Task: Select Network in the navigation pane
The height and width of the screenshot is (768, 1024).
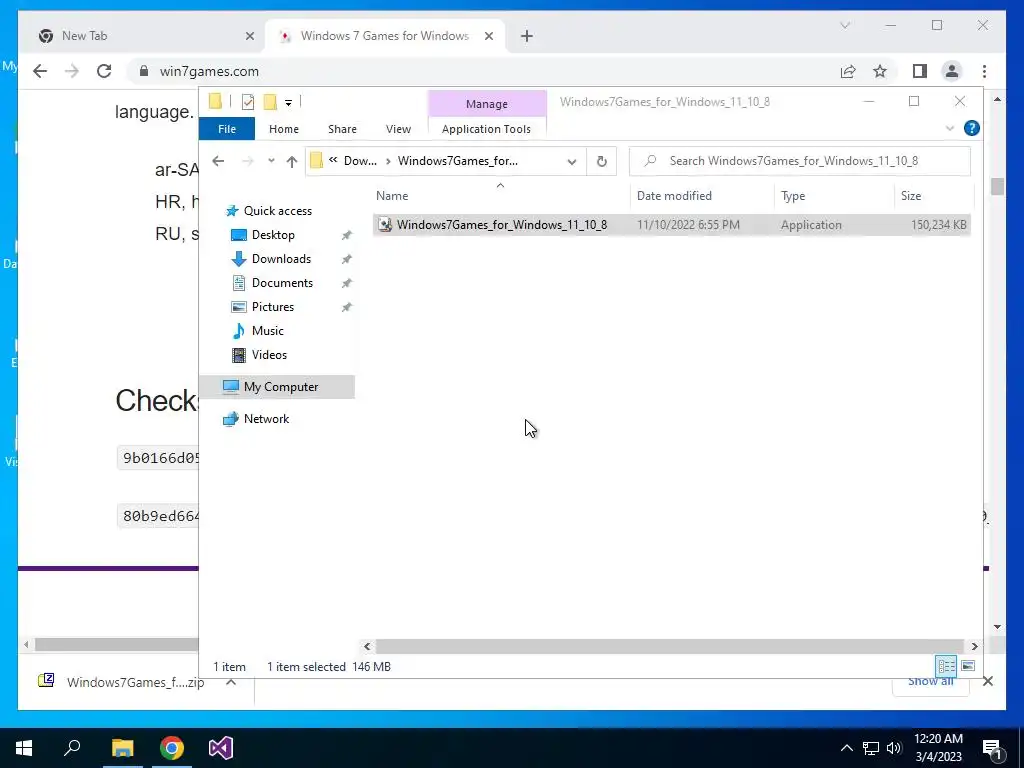Action: (x=266, y=419)
